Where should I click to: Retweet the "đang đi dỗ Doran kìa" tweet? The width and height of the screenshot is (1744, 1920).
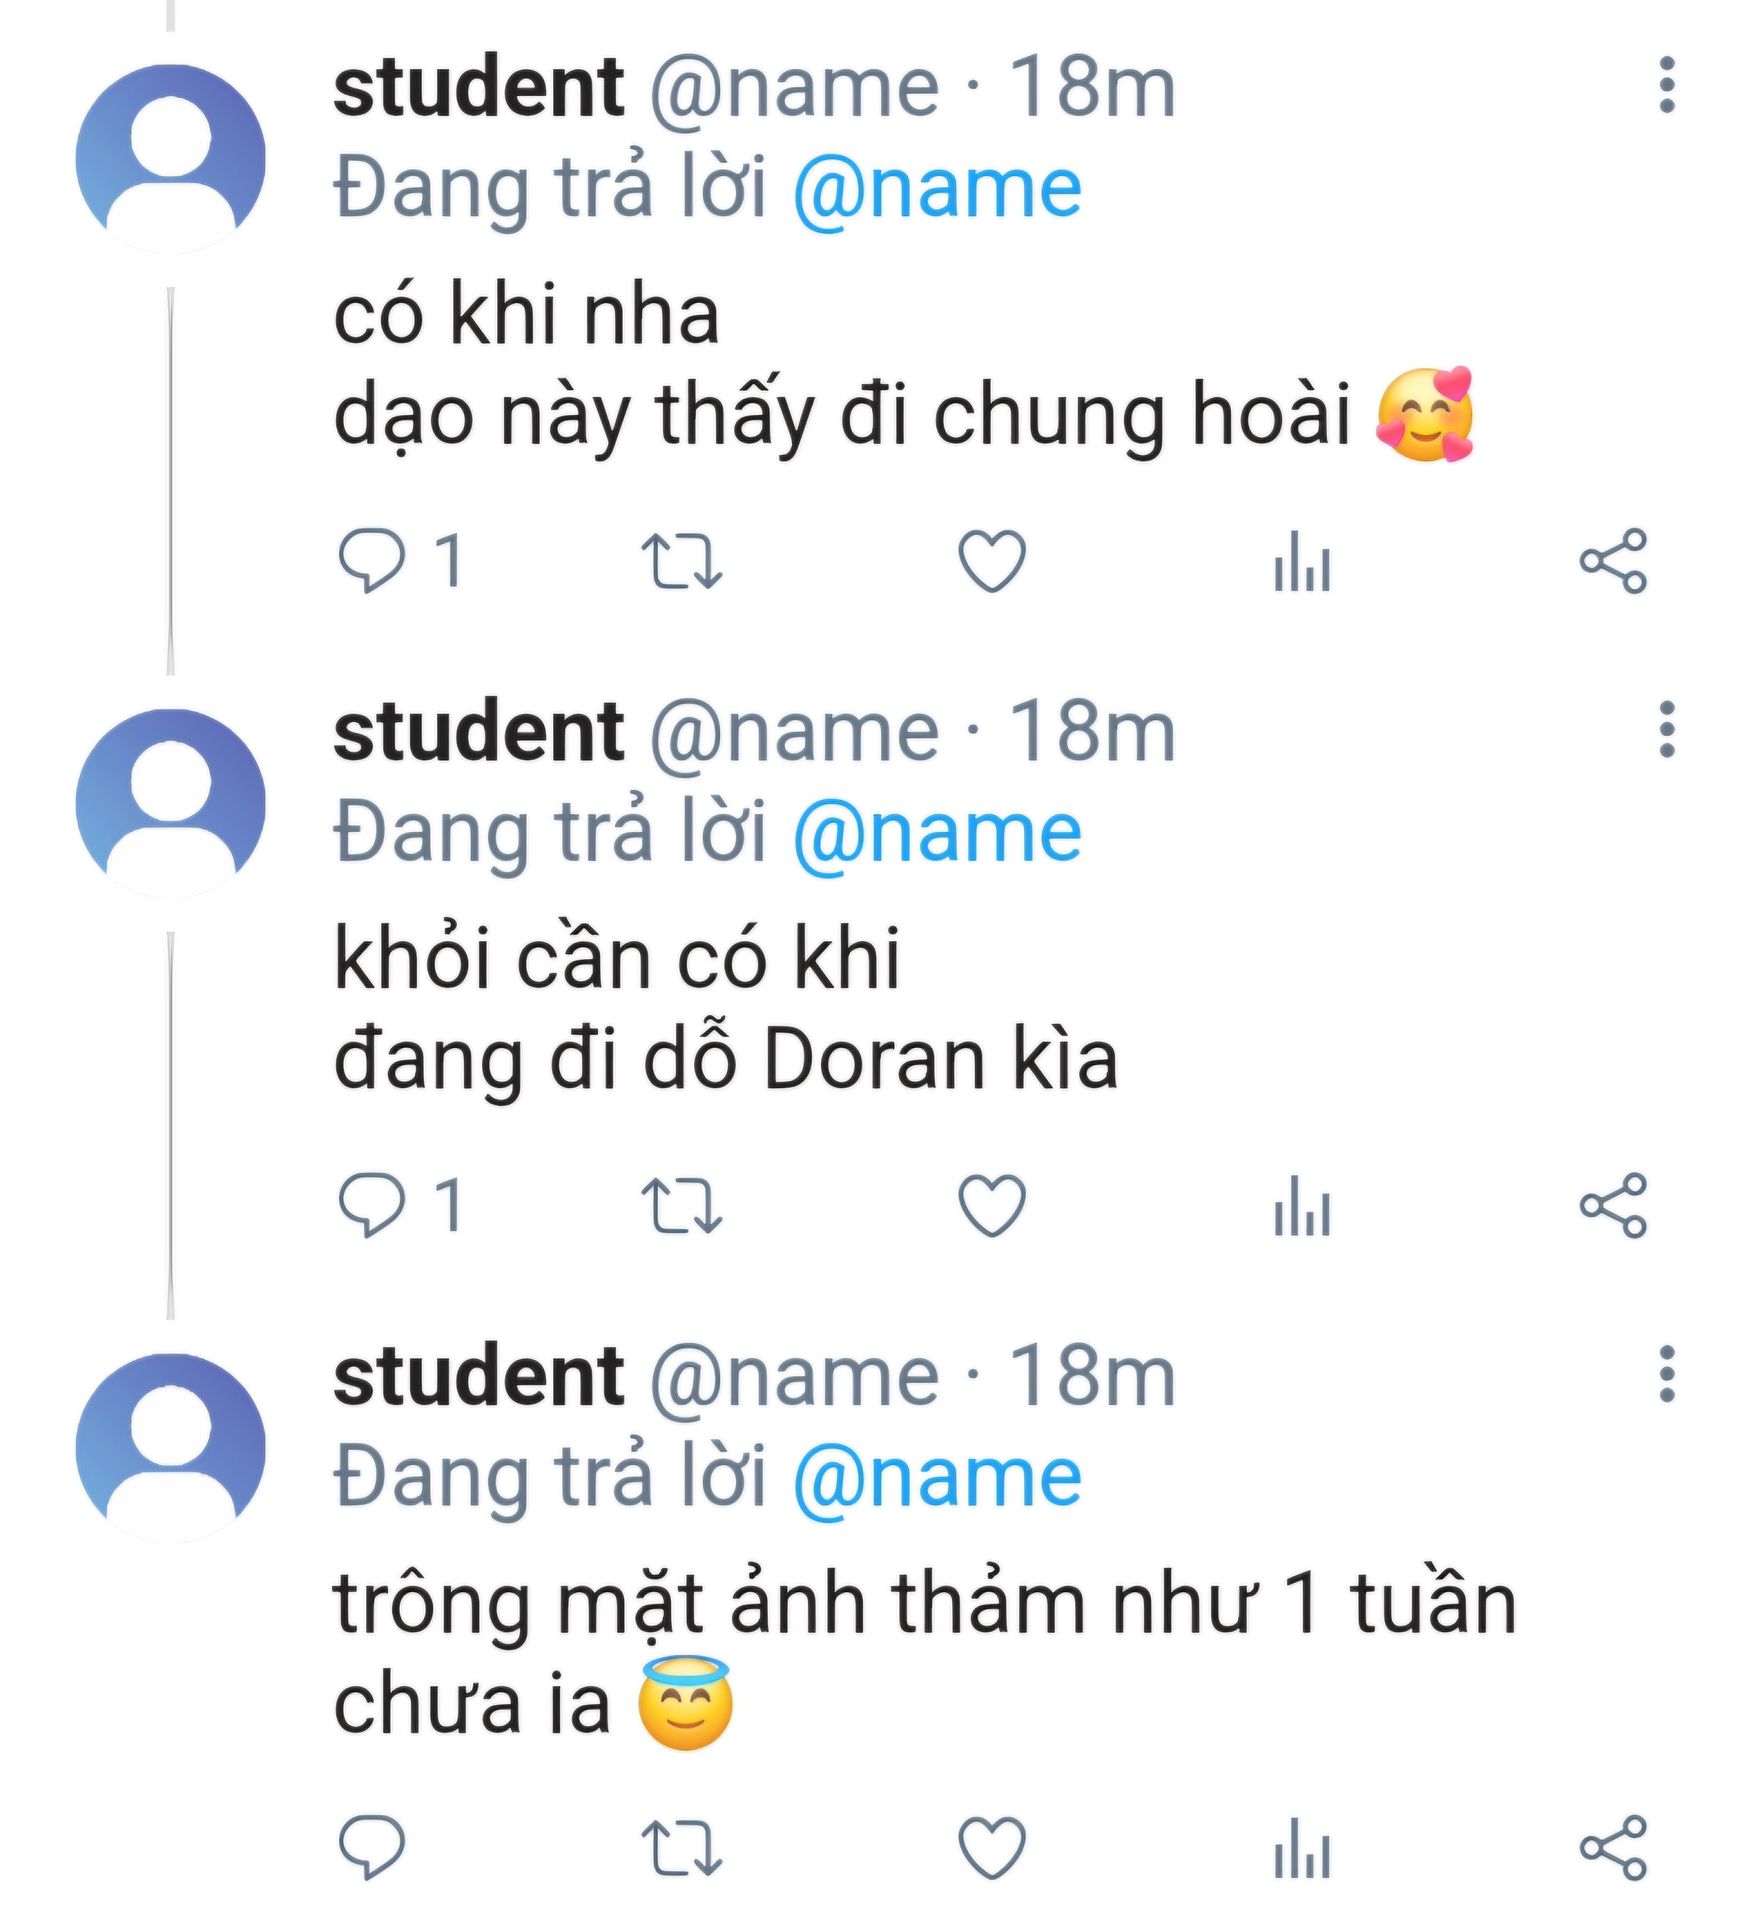coord(681,1205)
